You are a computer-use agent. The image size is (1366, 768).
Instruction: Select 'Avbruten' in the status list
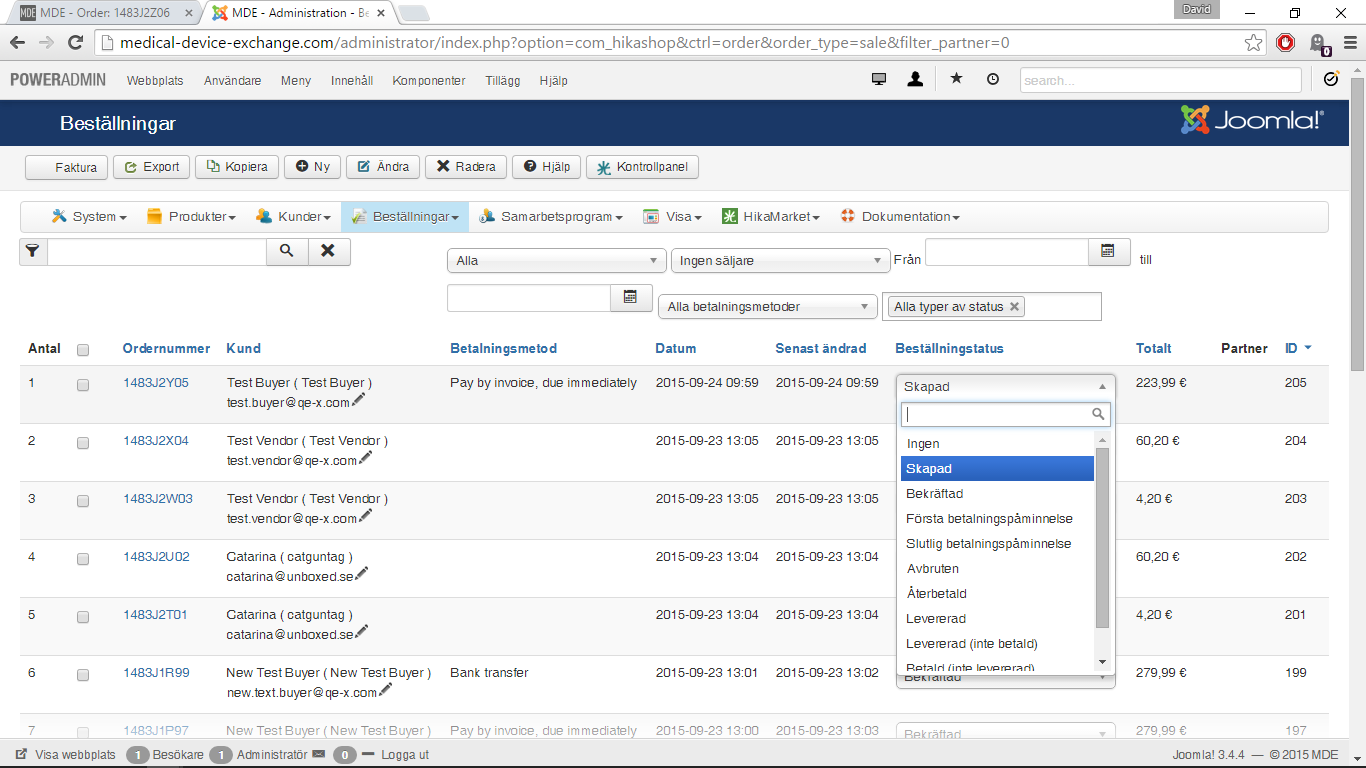998,569
